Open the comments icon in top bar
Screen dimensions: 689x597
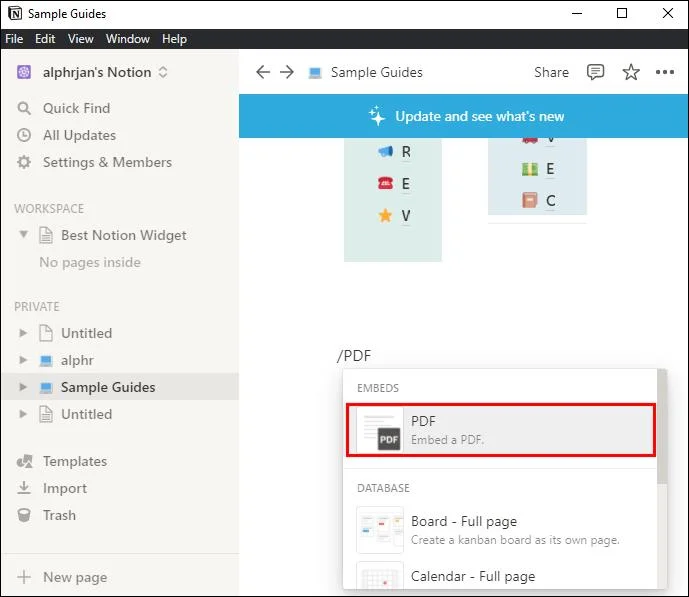pos(595,72)
